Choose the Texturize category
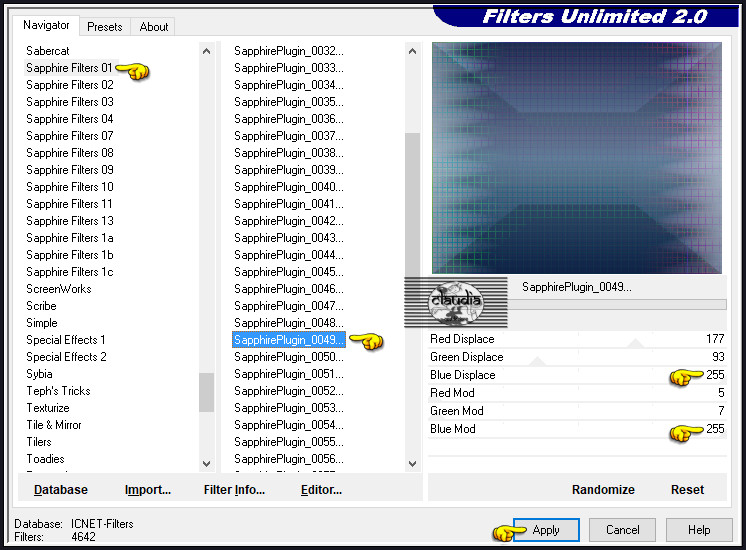 [x=48, y=408]
